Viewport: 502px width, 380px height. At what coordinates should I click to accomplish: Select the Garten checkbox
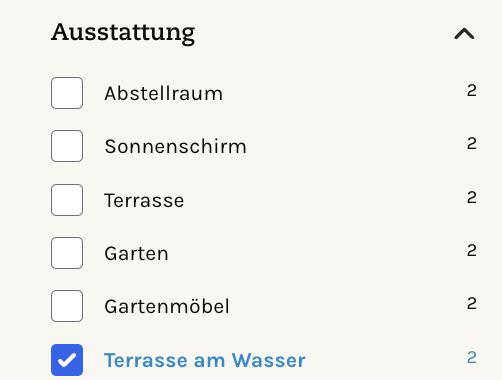(x=67, y=253)
